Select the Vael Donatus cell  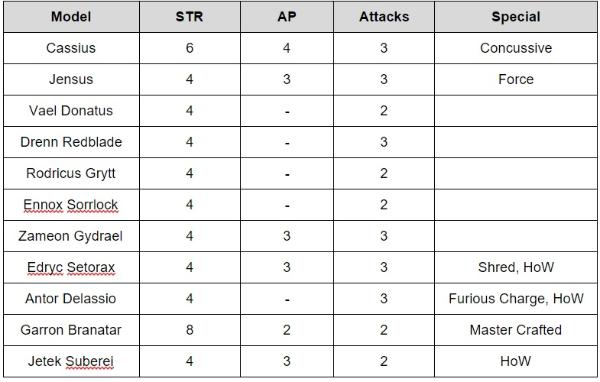click(71, 111)
